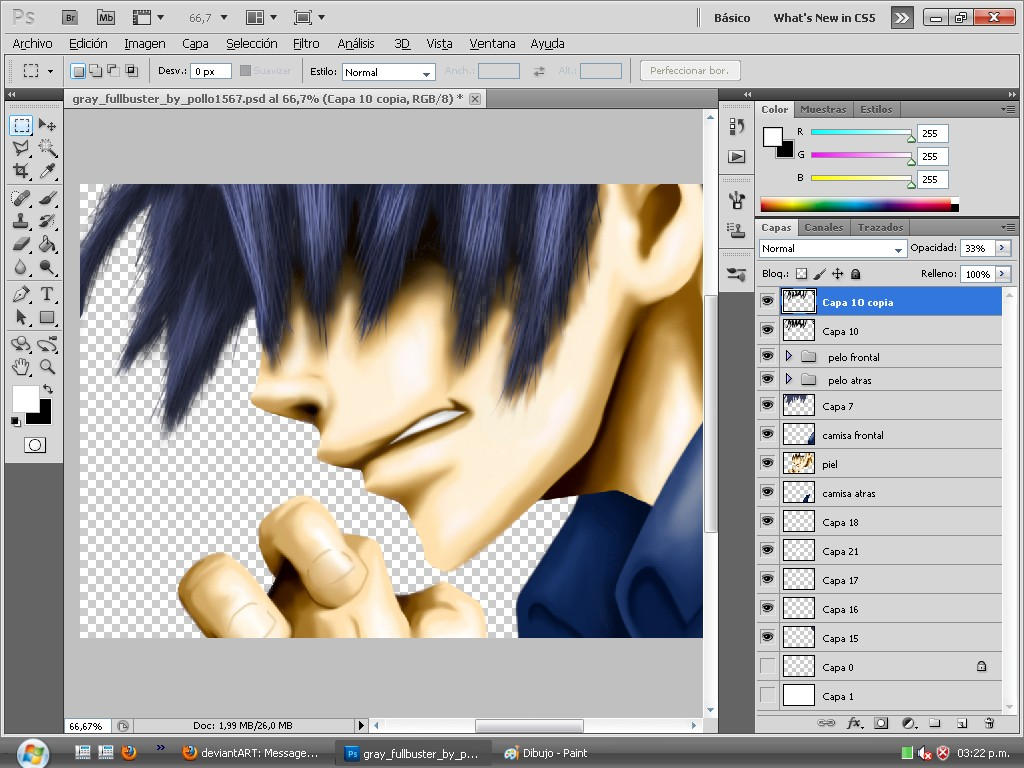Hide the pelo frontal group
The width and height of the screenshot is (1024, 768).
pos(768,357)
